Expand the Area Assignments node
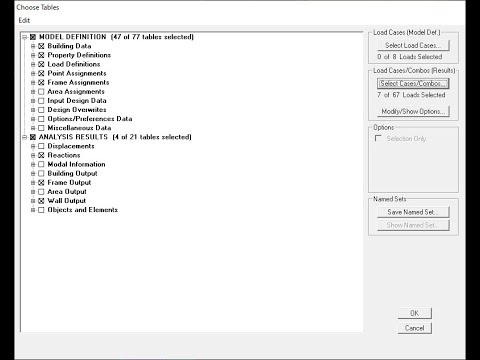The height and width of the screenshot is (360, 480). [33, 92]
